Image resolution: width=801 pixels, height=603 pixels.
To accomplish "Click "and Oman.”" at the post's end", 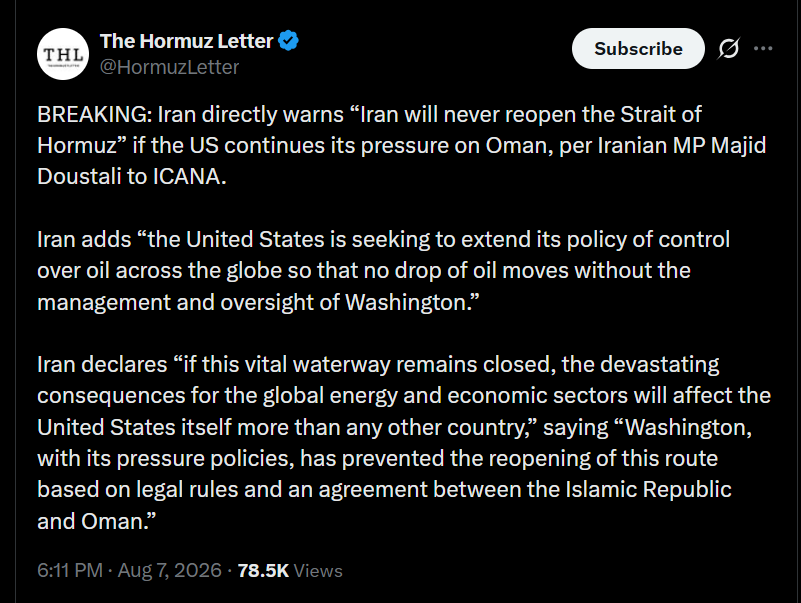I will coord(97,521).
